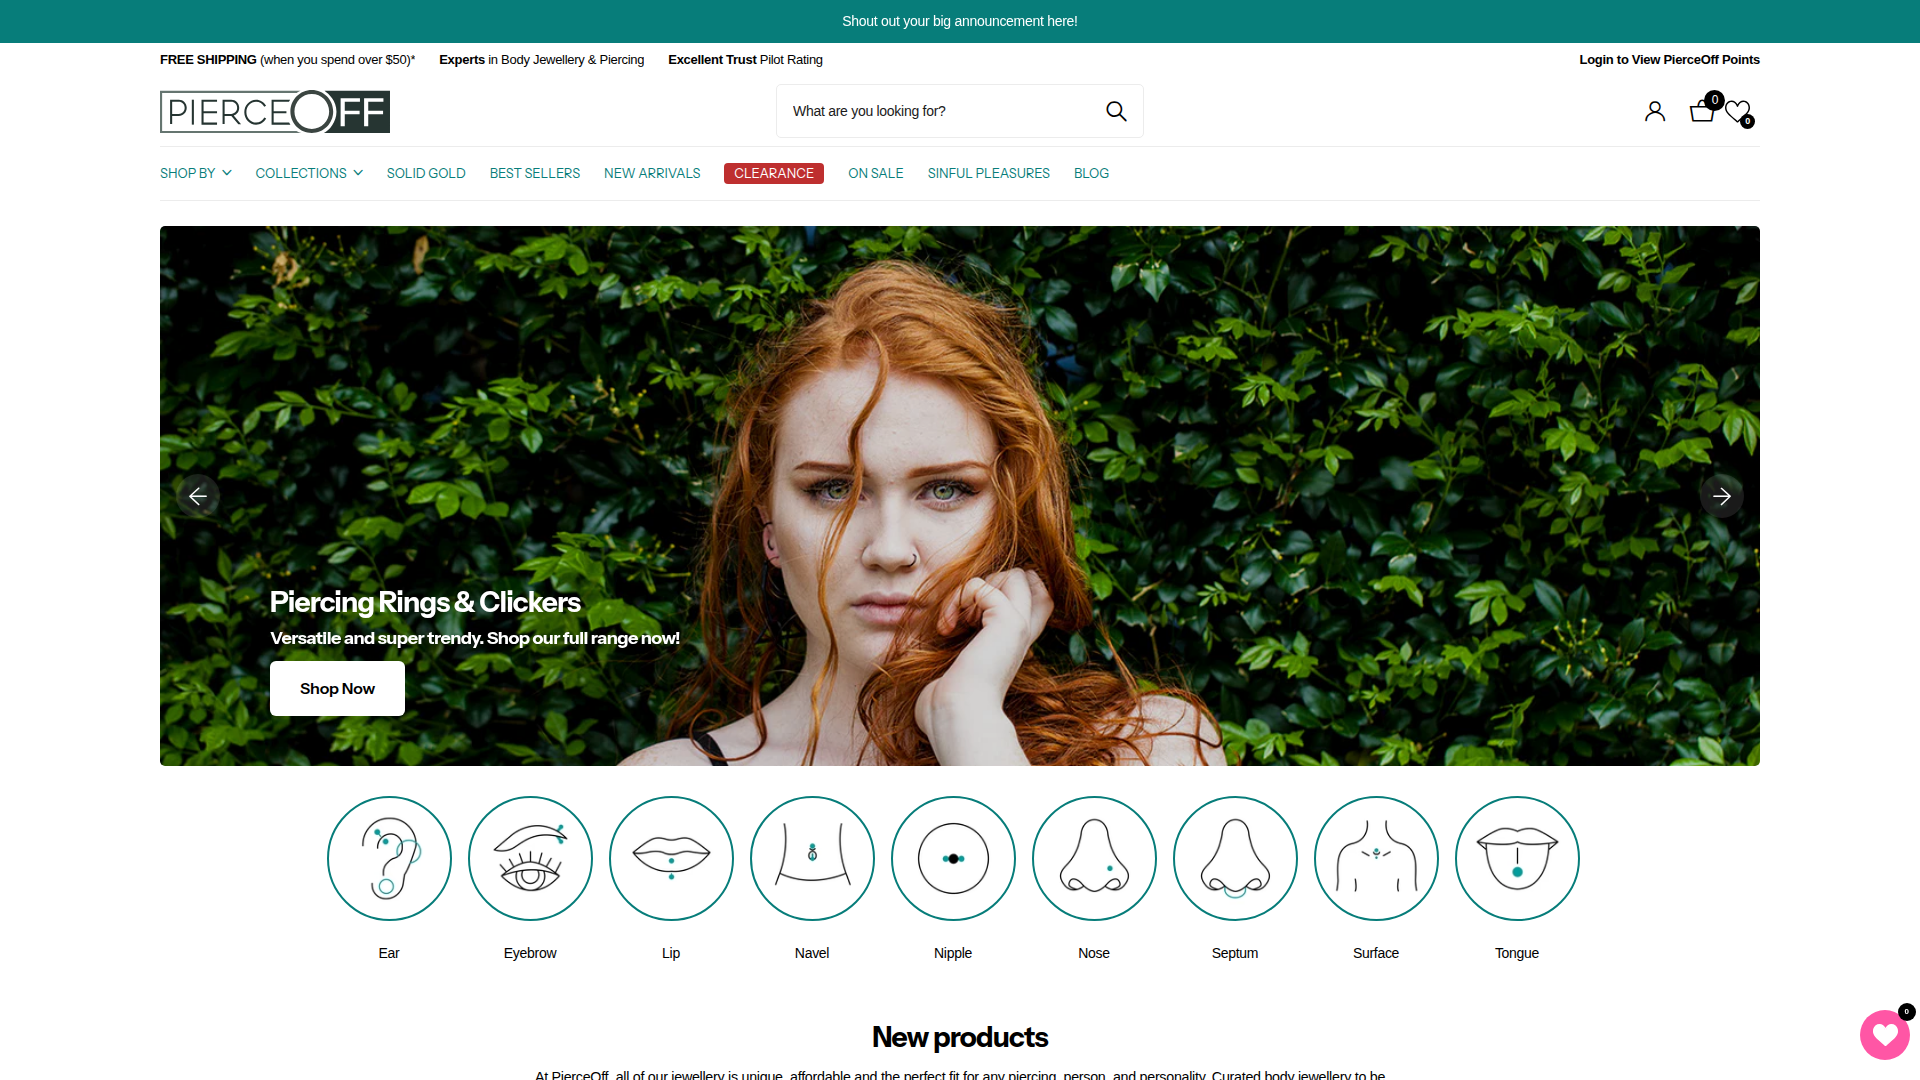Click the PierceOff logo
The height and width of the screenshot is (1080, 1920).
pyautogui.click(x=275, y=111)
